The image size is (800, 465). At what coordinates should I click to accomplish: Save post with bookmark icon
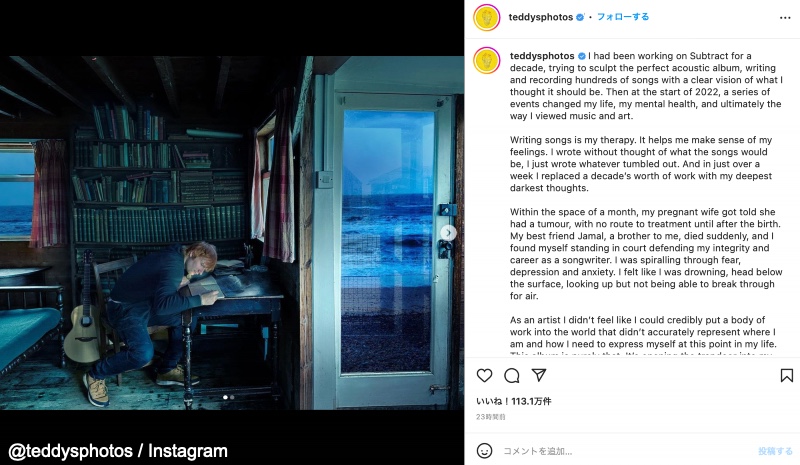[787, 376]
